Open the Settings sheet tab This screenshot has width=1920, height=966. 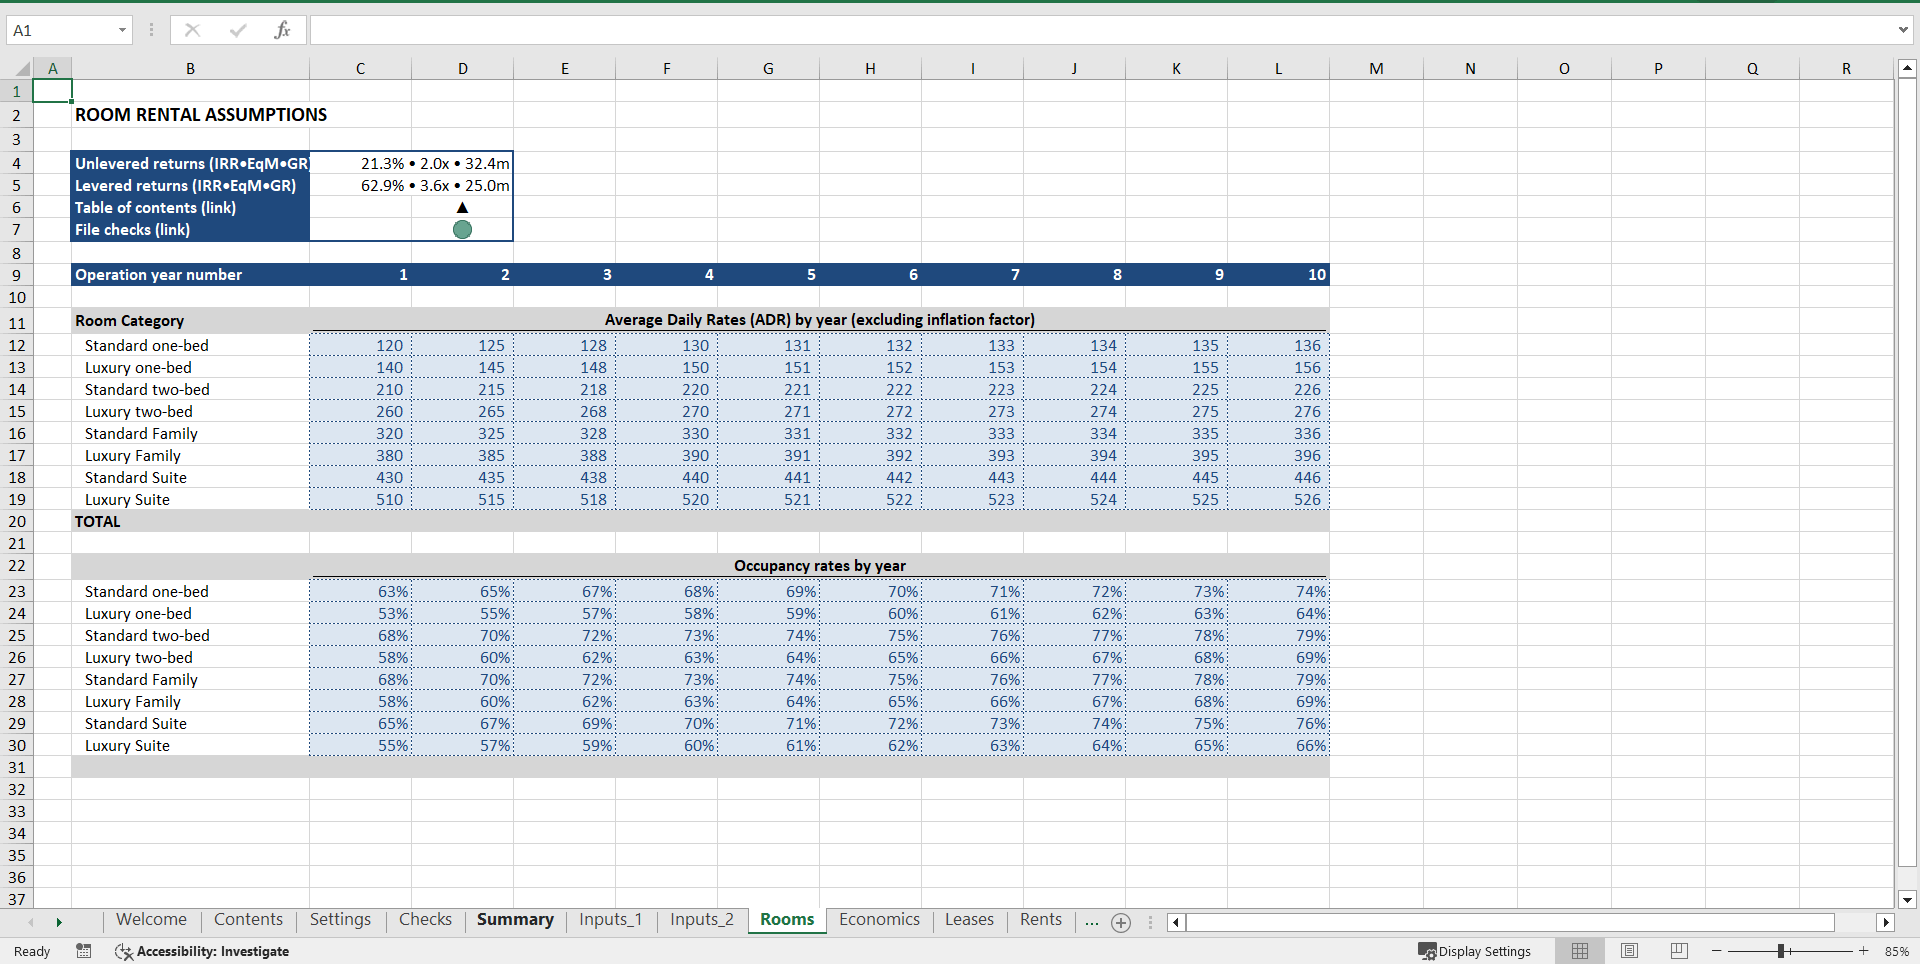[340, 920]
